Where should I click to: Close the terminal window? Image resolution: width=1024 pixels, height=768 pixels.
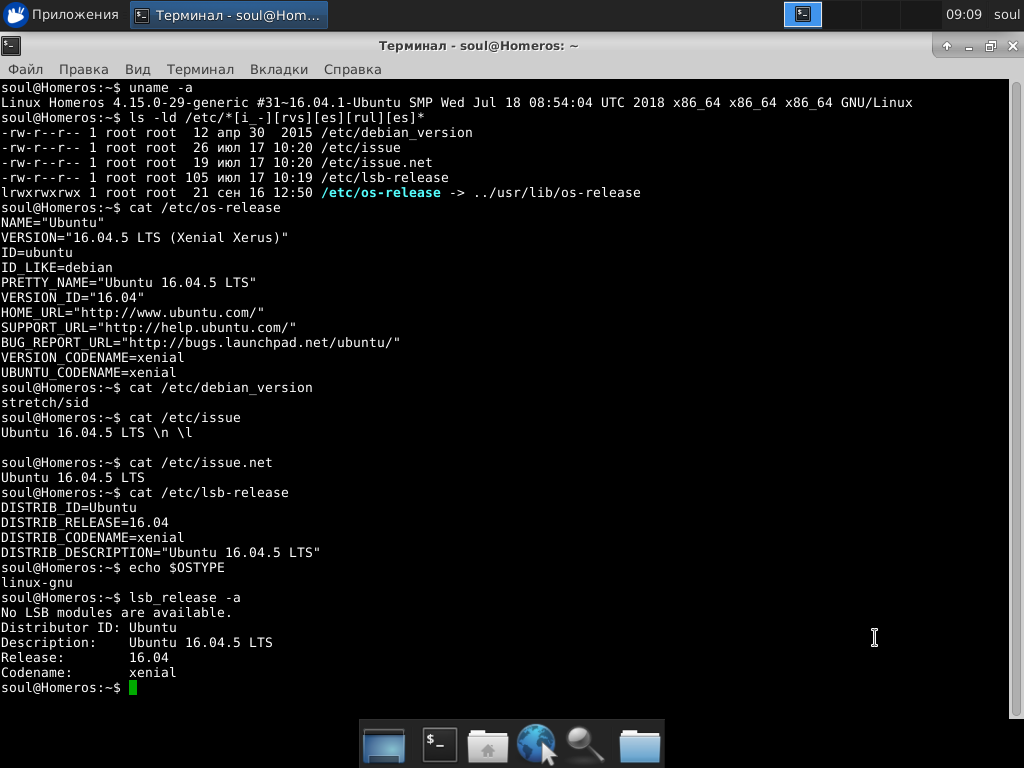1013,46
